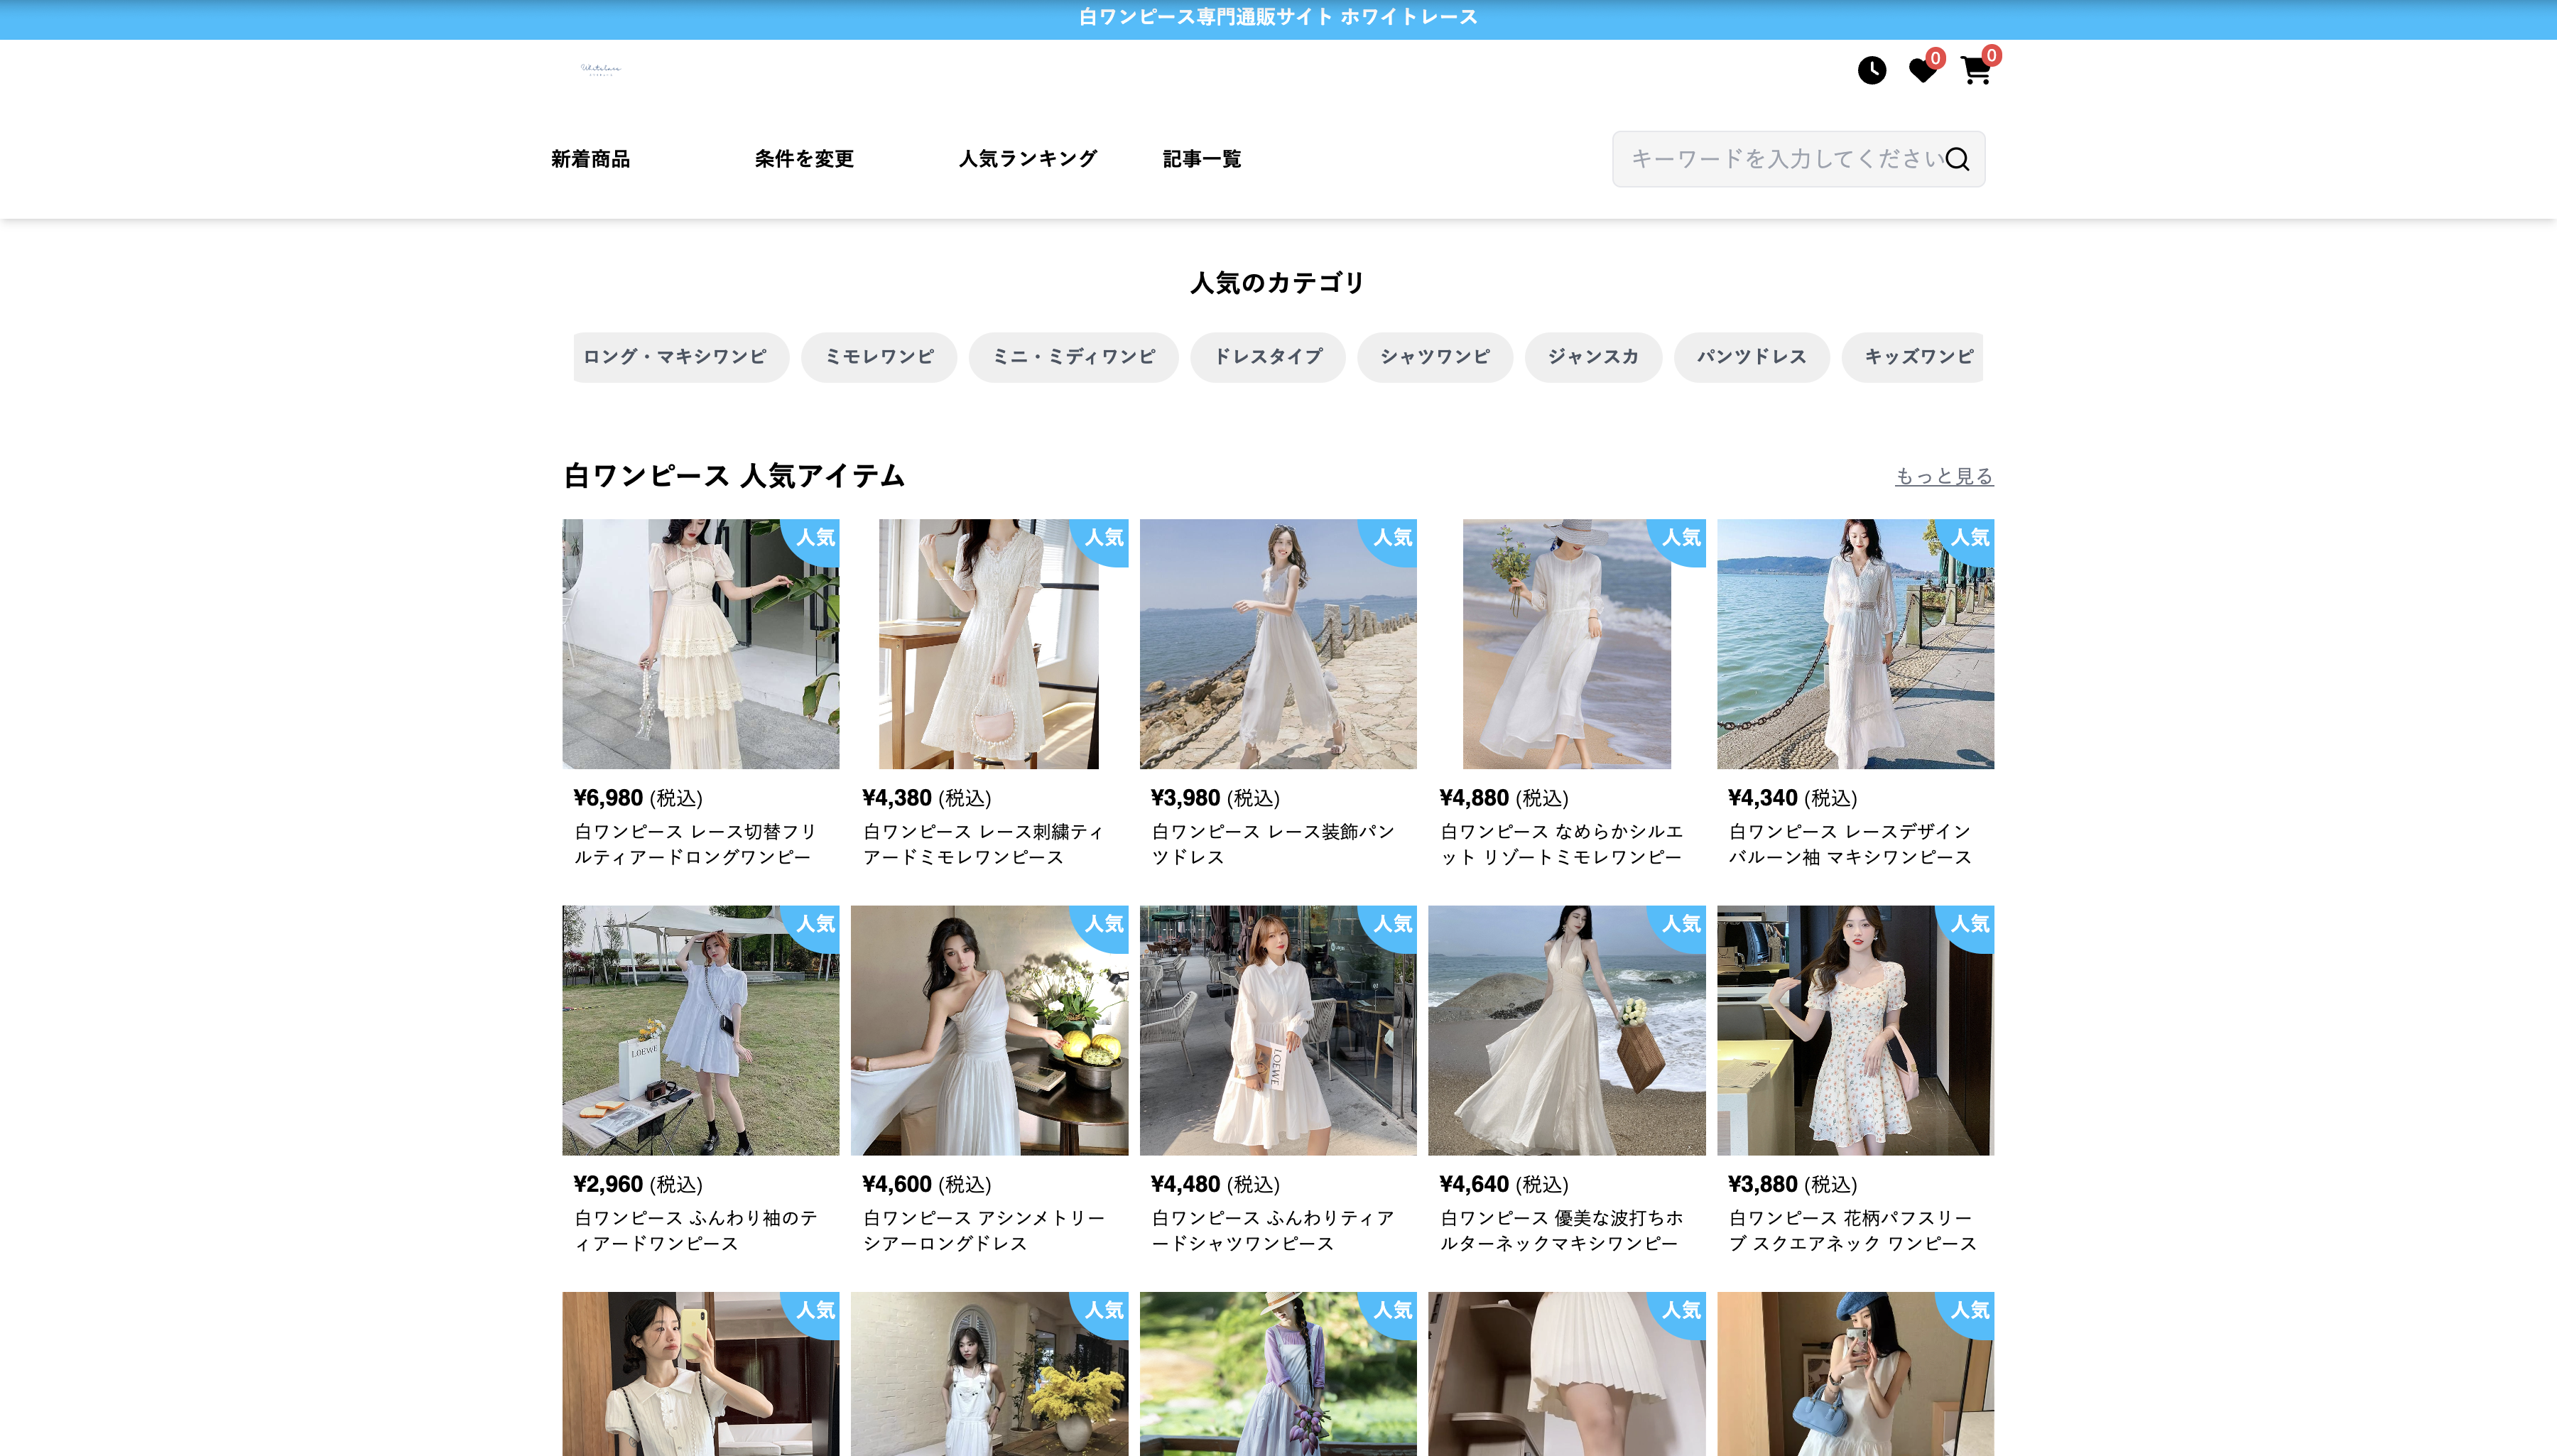2557x1456 pixels.
Task: Click the もっと見る link
Action: coord(1943,476)
